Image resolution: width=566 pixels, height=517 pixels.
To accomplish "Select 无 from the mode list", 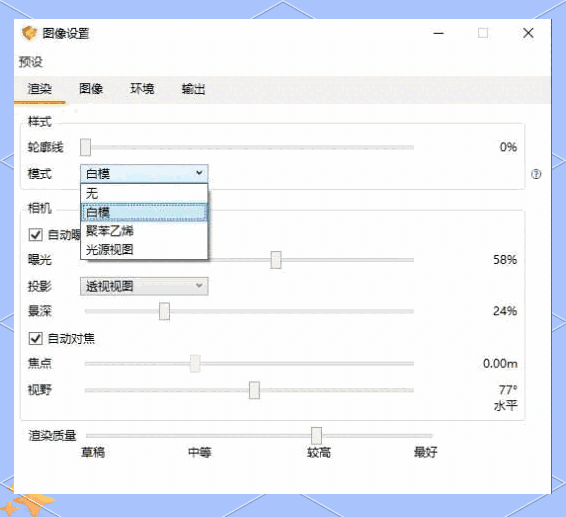I will [144, 193].
